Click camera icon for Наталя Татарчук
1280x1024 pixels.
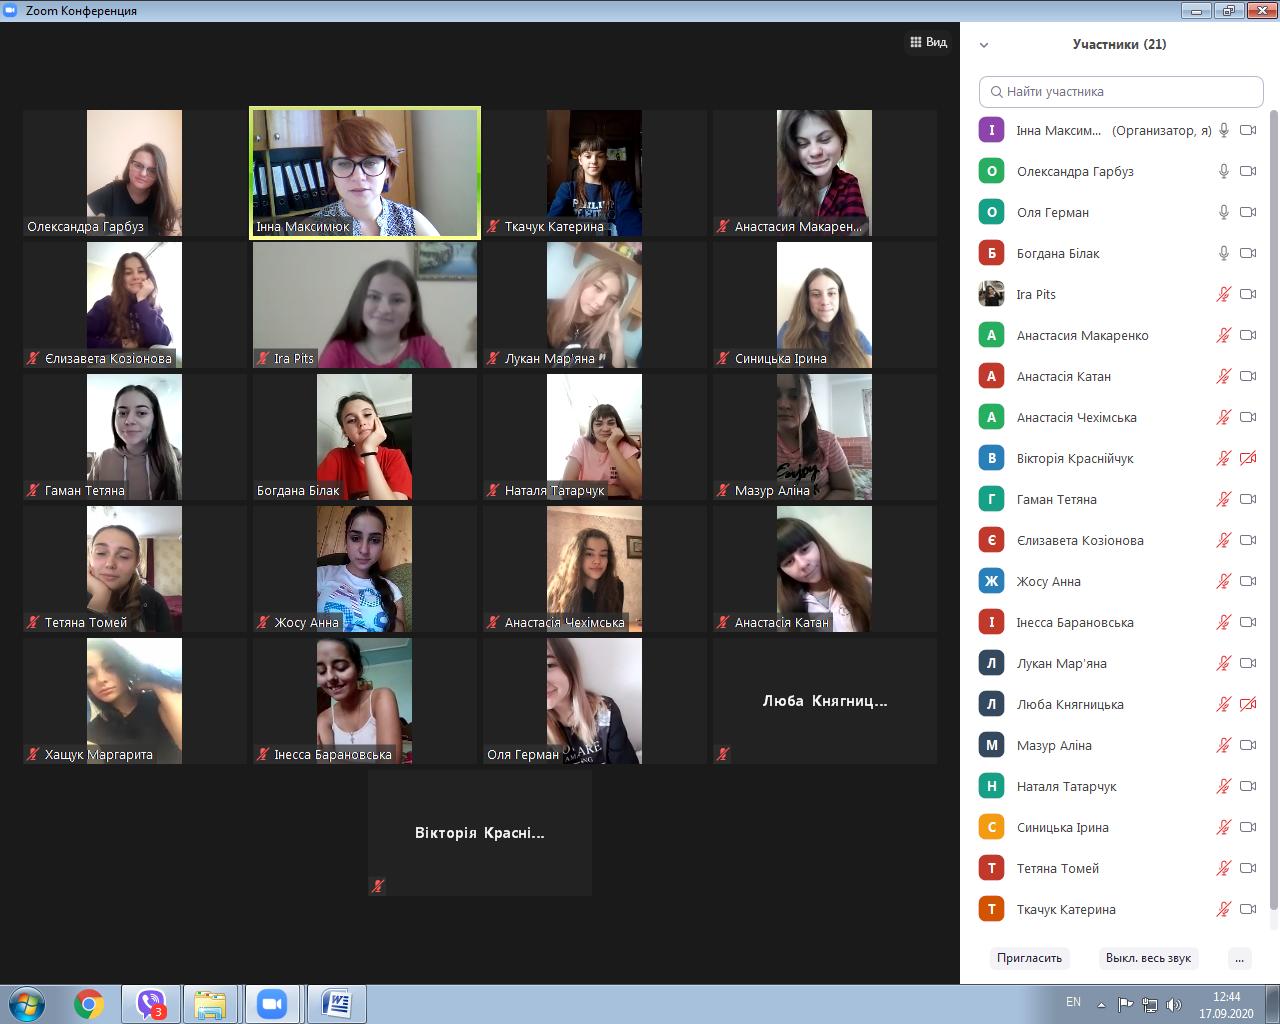coord(1248,786)
